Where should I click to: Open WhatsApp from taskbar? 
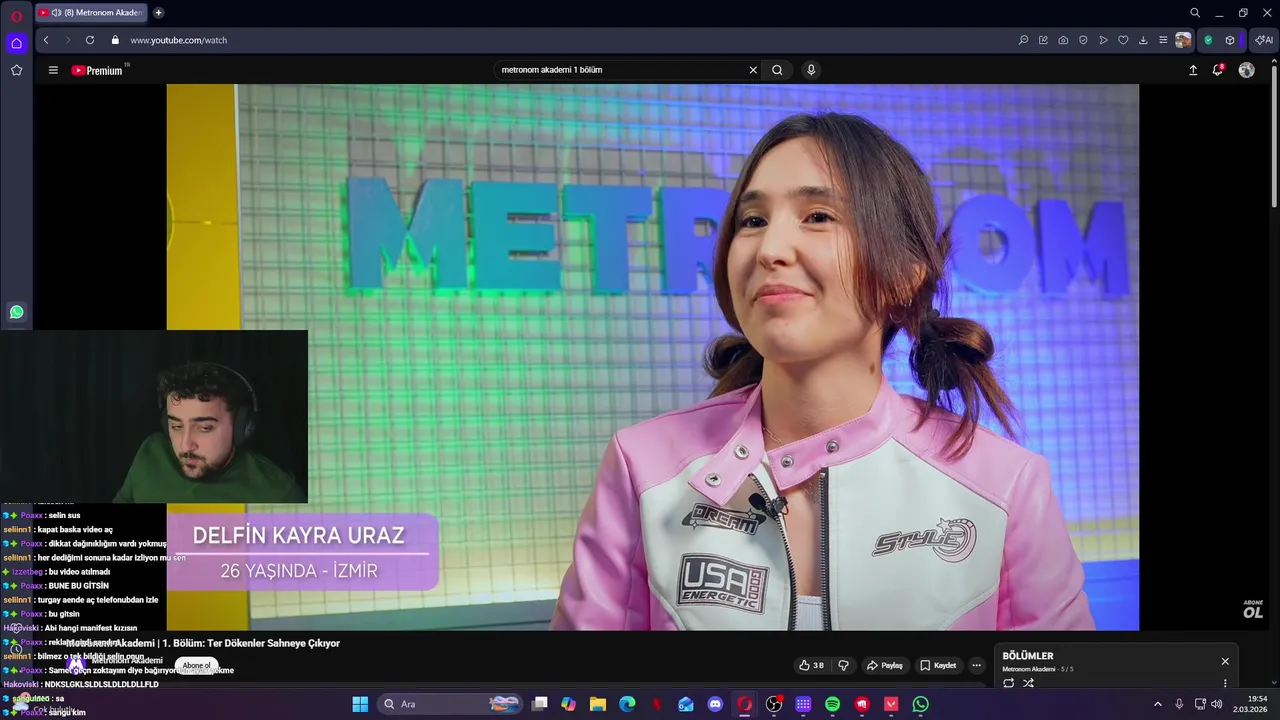tap(920, 704)
